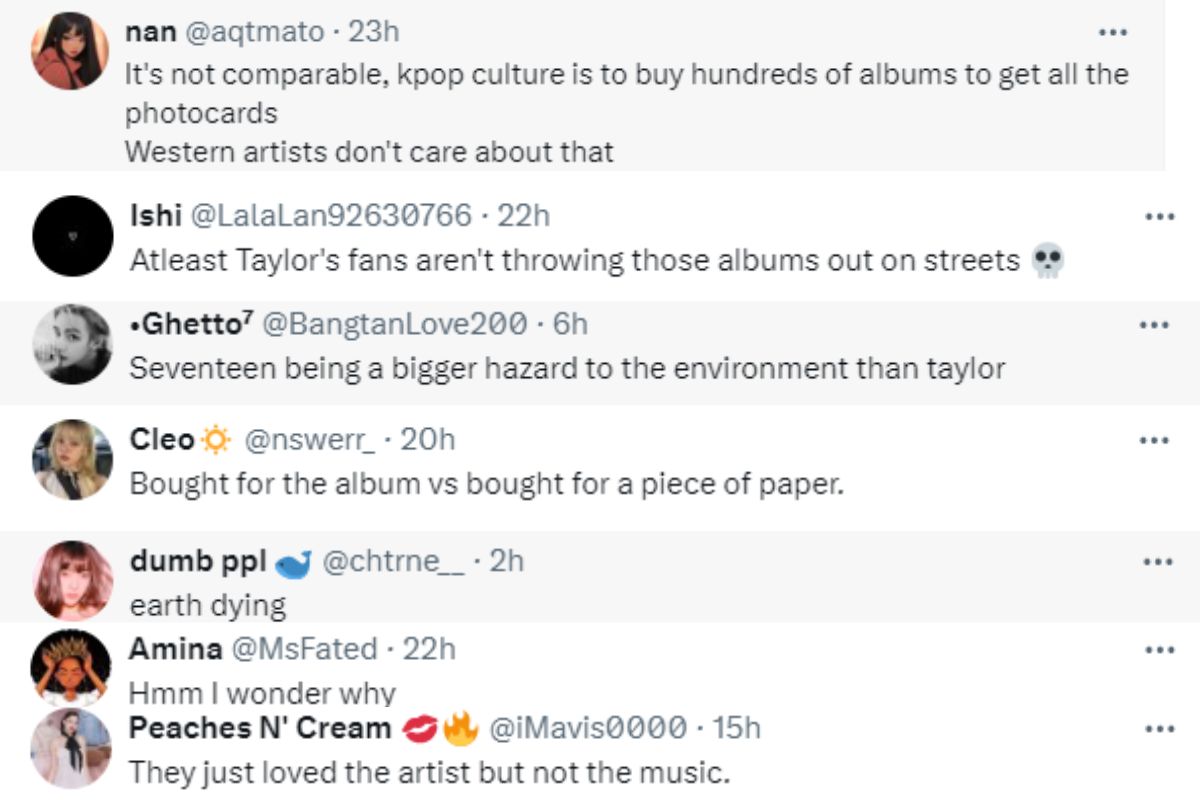This screenshot has width=1200, height=800.
Task: Click the @MsFated handle
Action: point(304,649)
